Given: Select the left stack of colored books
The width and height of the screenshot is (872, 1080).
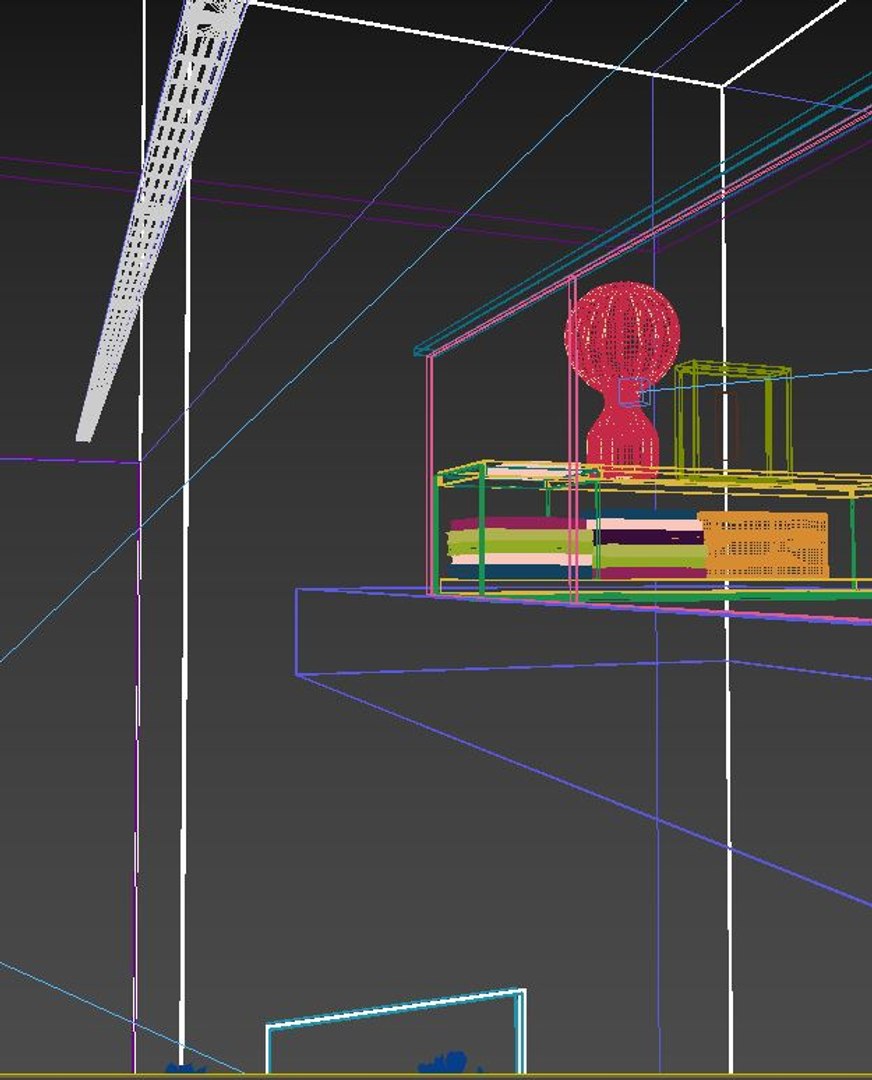Looking at the screenshot, I should point(520,548).
